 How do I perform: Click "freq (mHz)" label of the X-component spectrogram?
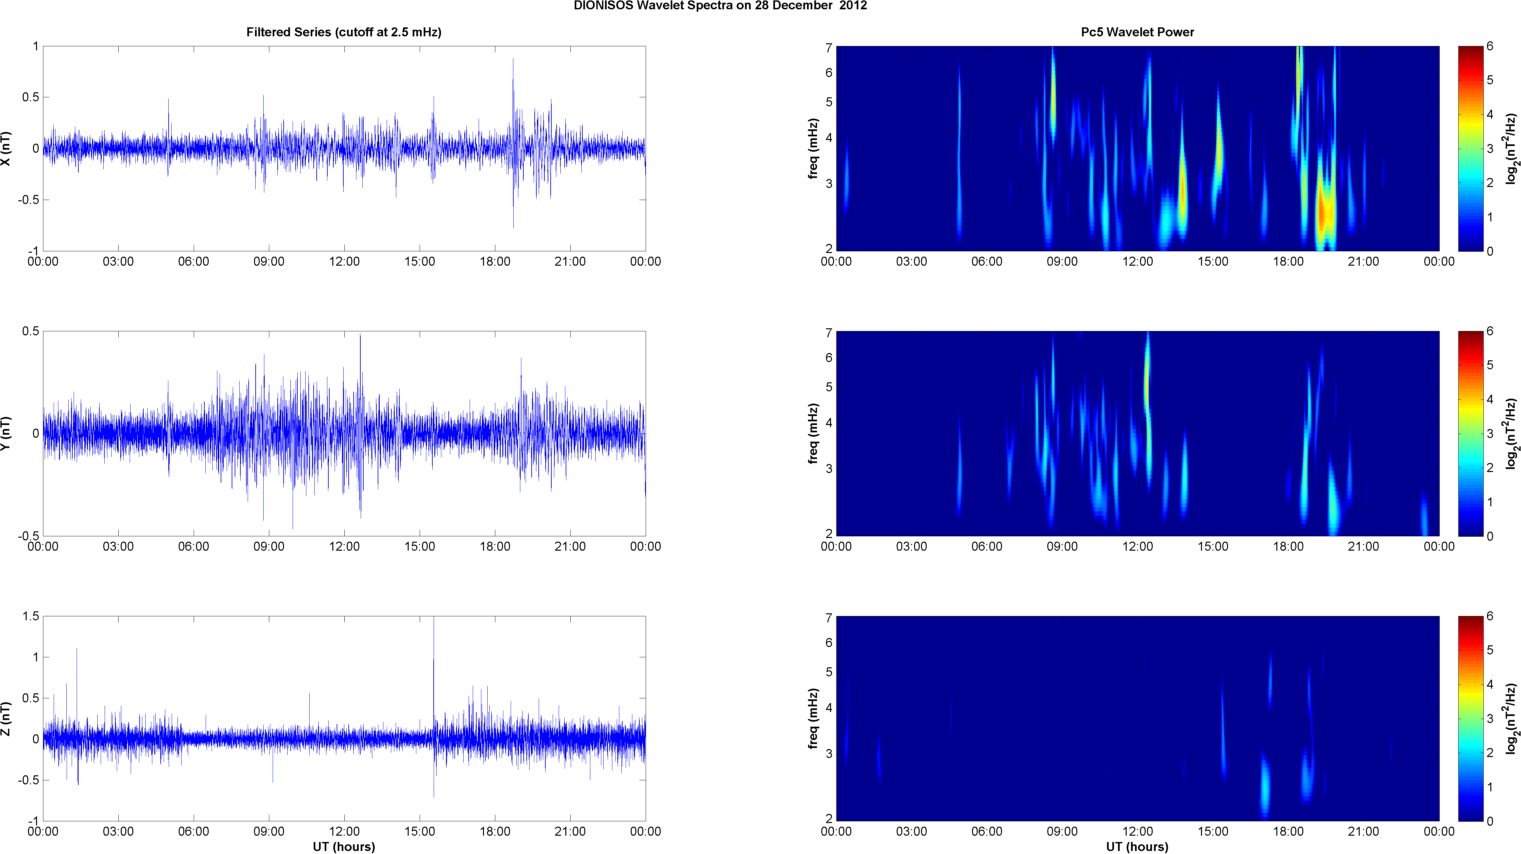click(813, 148)
